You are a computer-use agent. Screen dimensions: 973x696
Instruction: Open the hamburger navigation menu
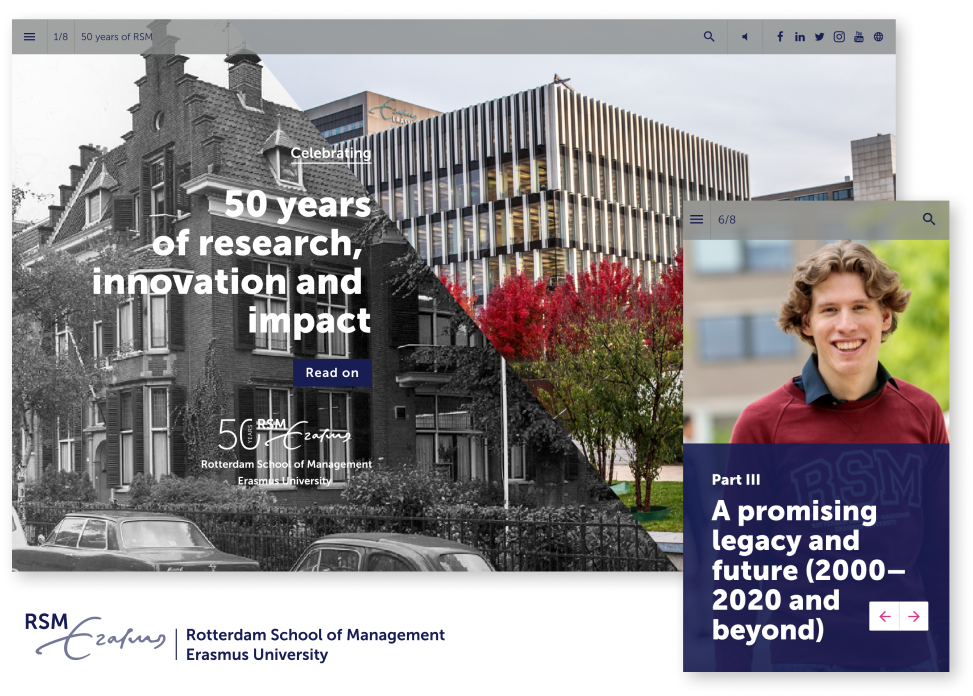28,36
